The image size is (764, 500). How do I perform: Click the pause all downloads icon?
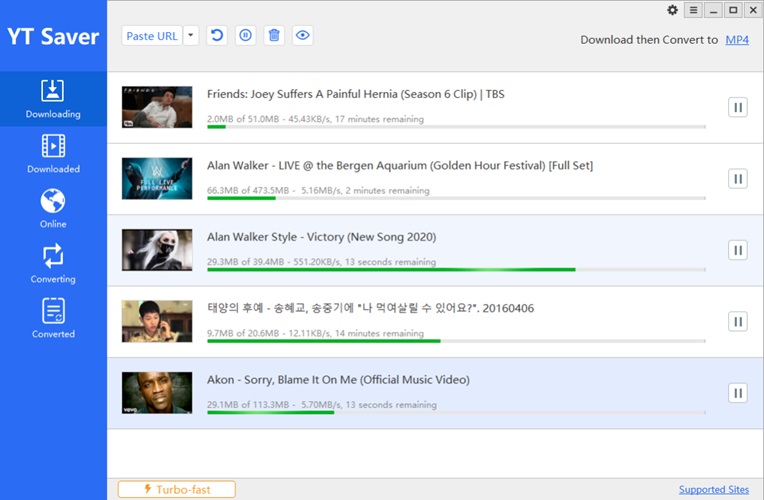[x=246, y=36]
